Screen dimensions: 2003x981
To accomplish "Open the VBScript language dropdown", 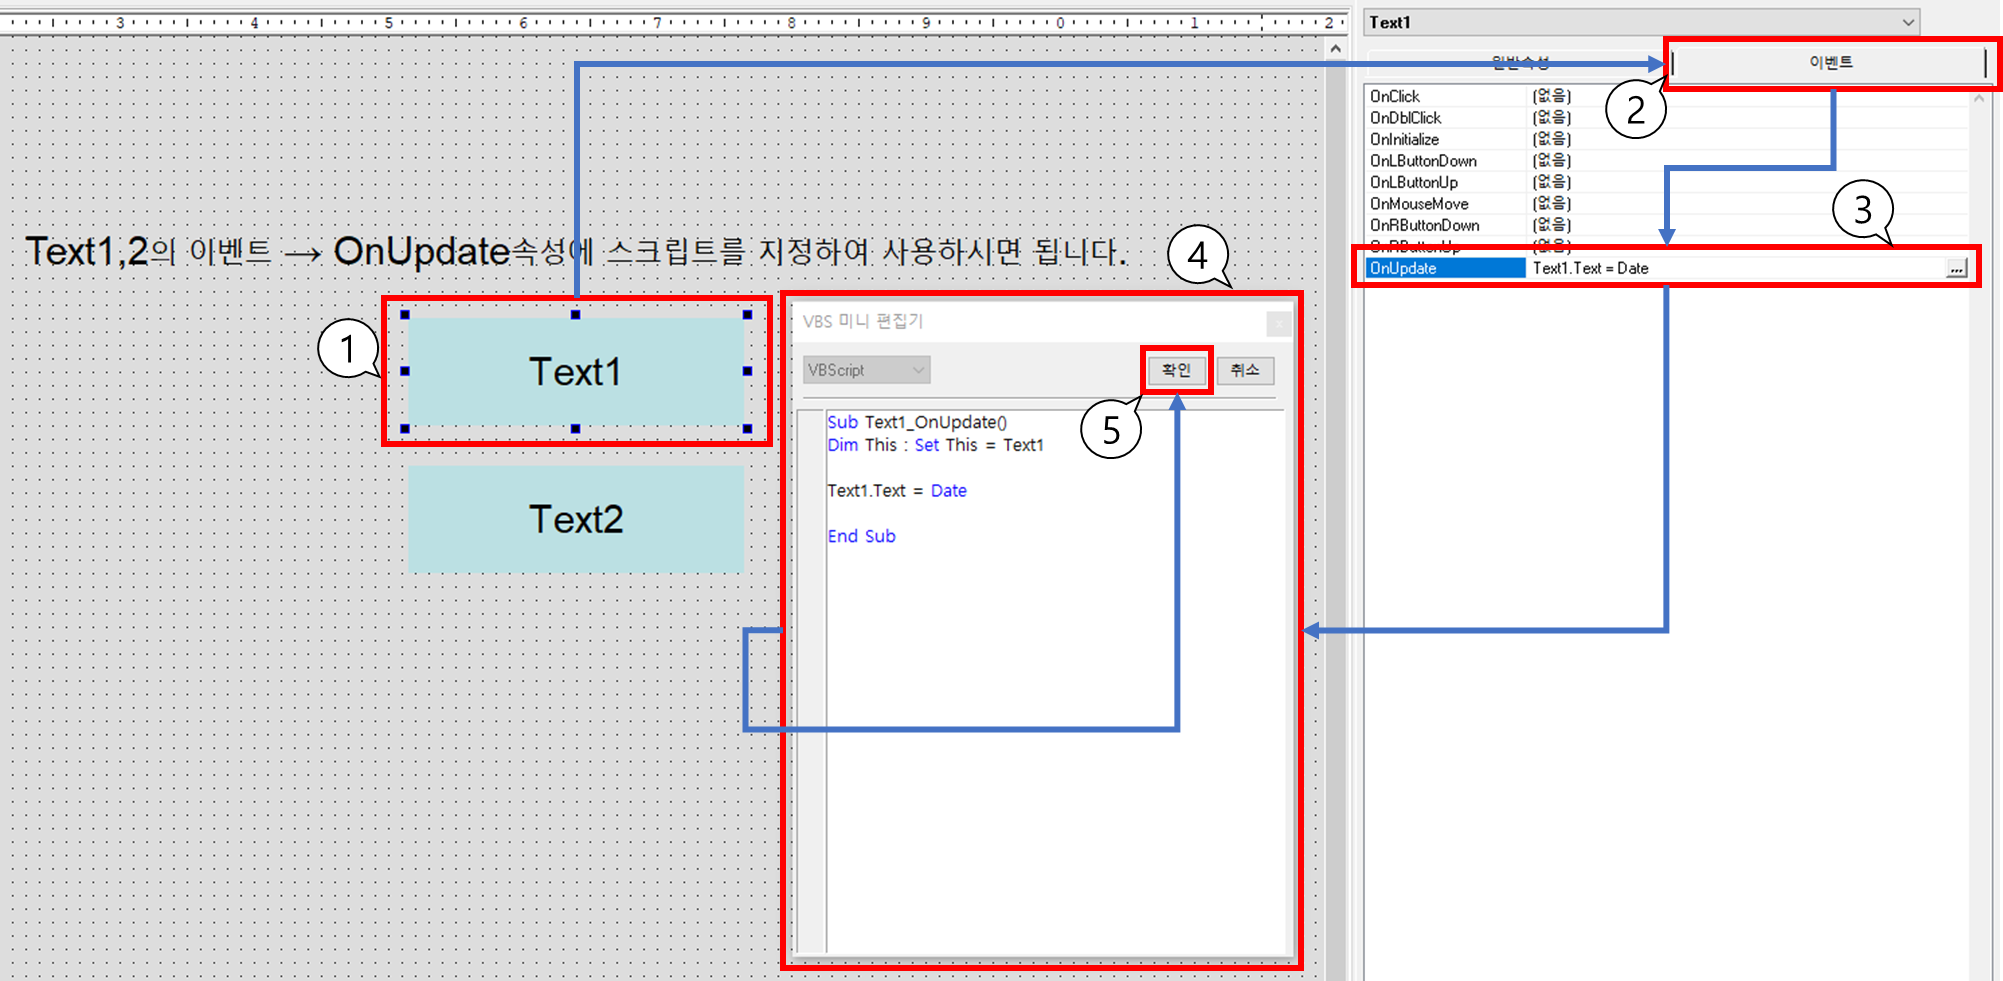I will pyautogui.click(x=918, y=369).
